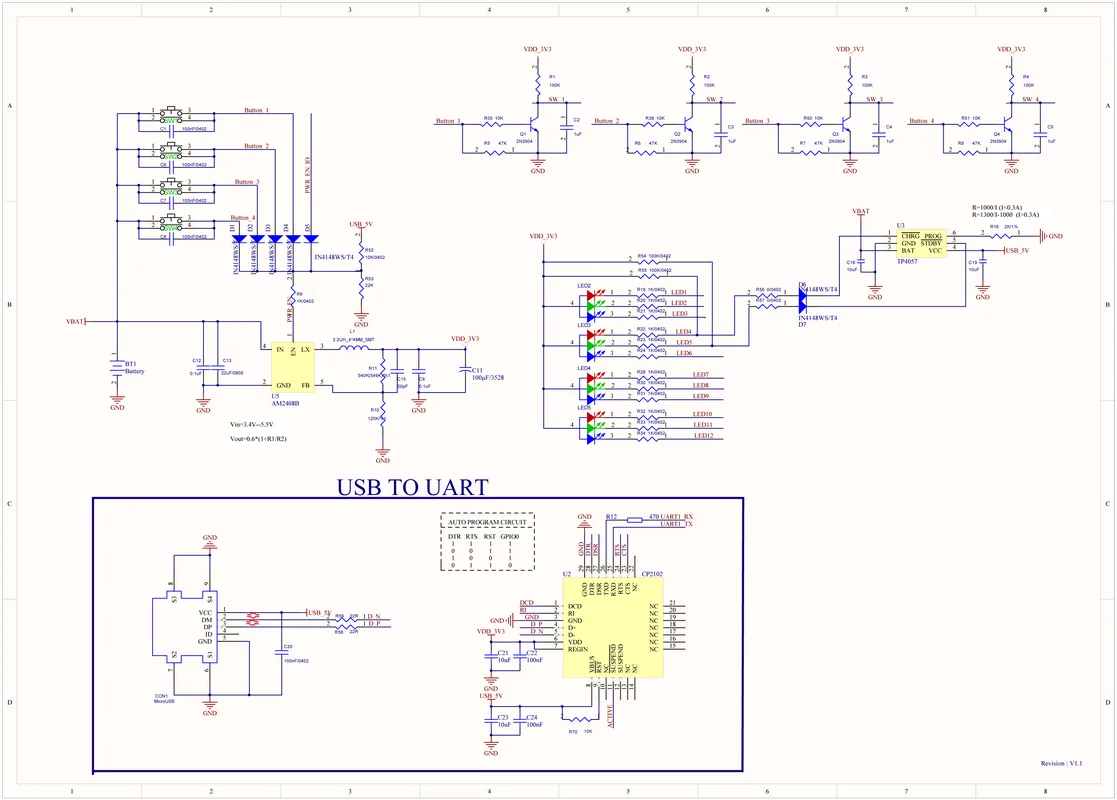
Task: Click the D_N net label near R59
Action: [x=374, y=616]
